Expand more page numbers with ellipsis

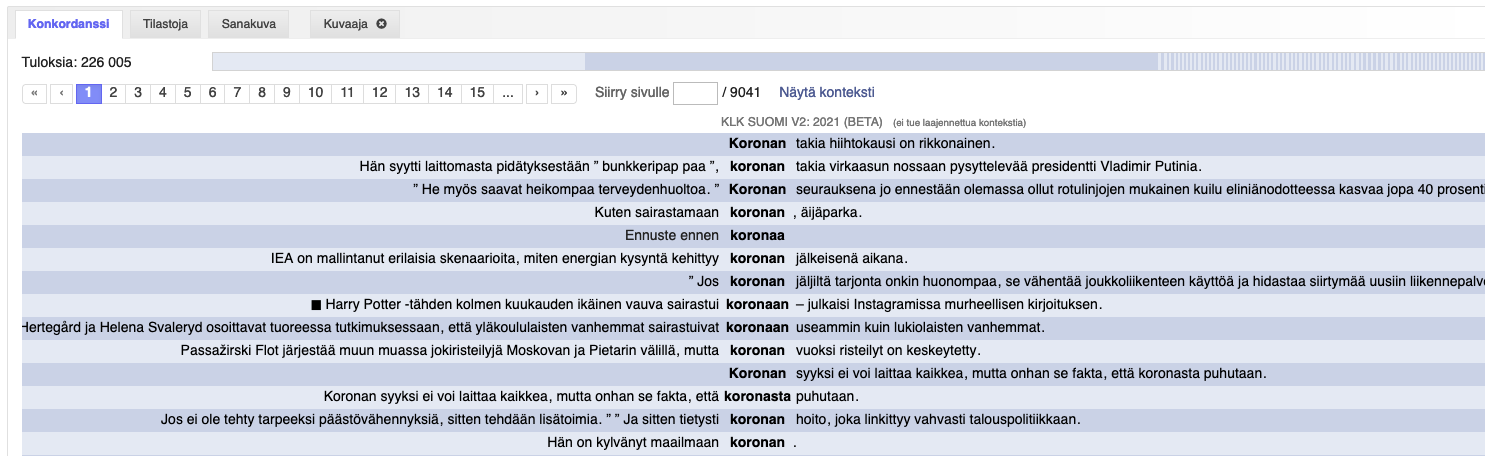coord(508,93)
